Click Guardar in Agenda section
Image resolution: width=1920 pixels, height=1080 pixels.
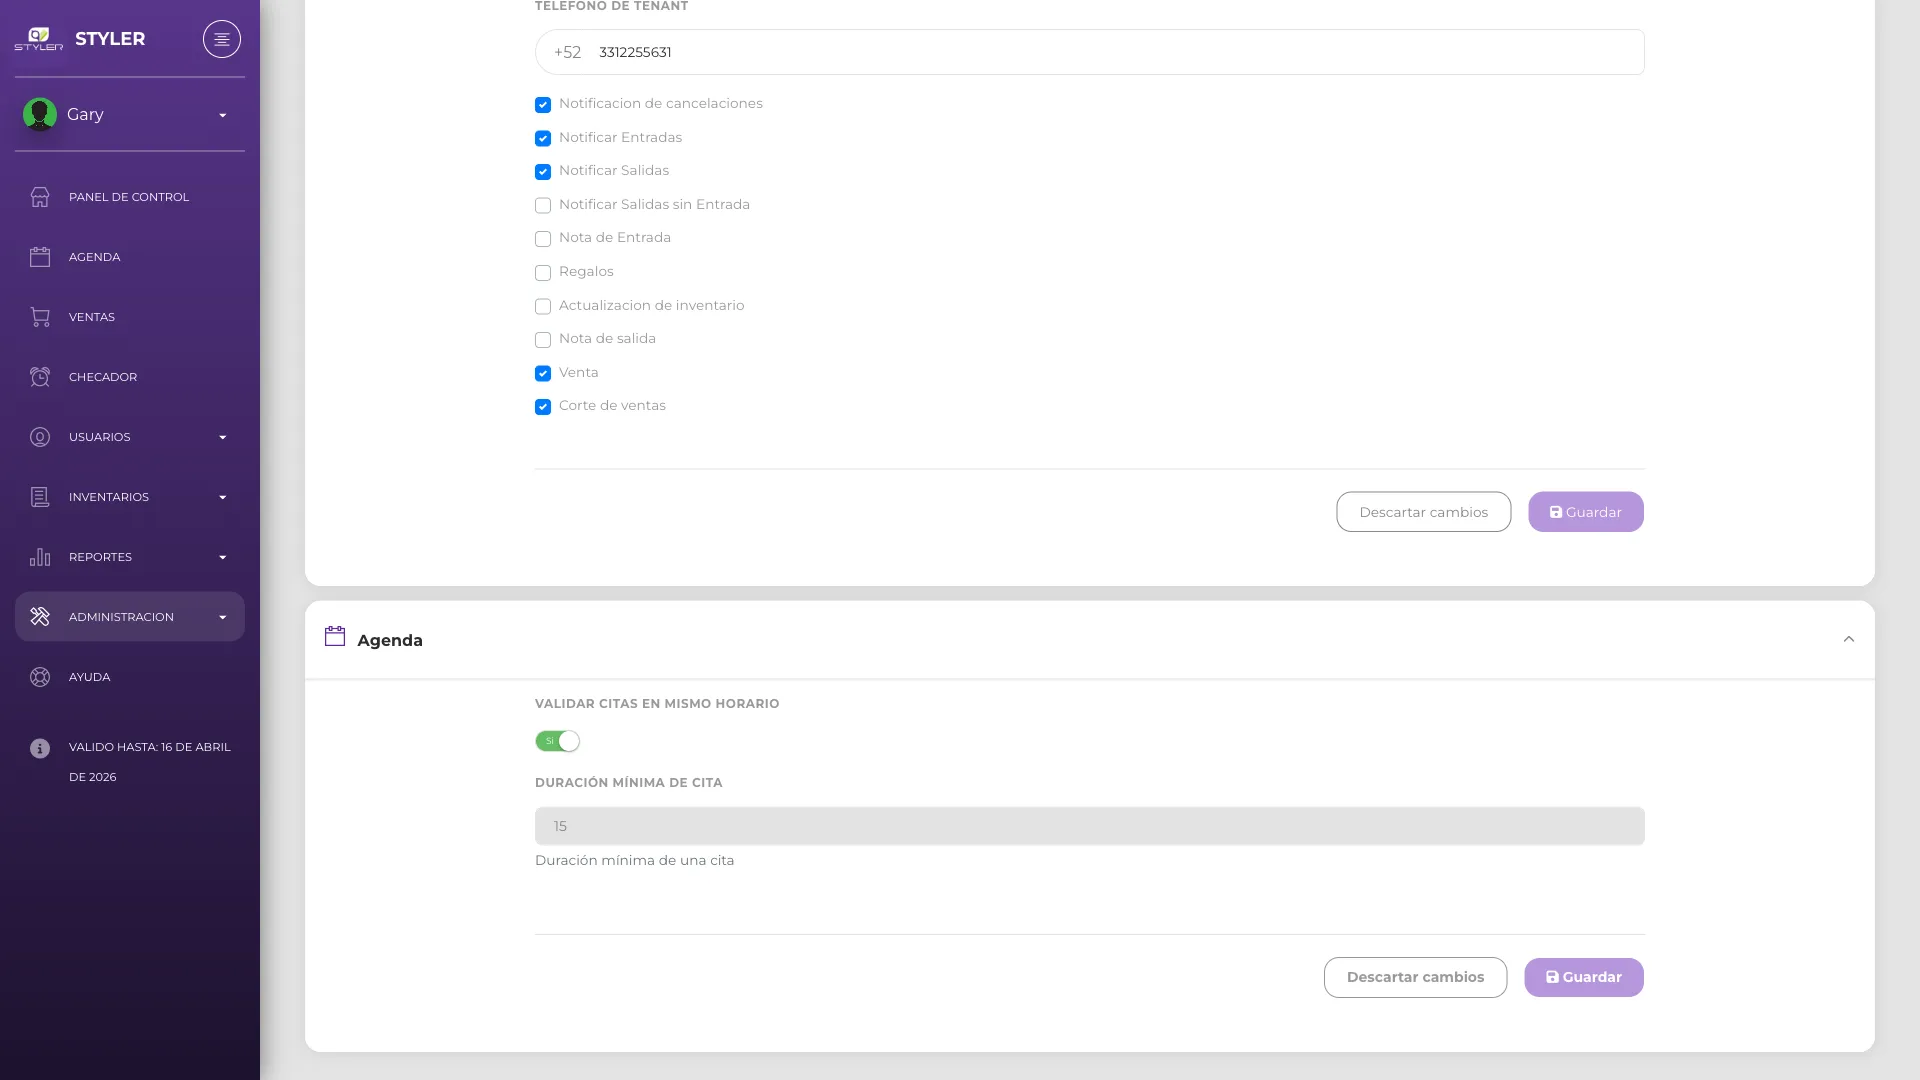[x=1583, y=977]
